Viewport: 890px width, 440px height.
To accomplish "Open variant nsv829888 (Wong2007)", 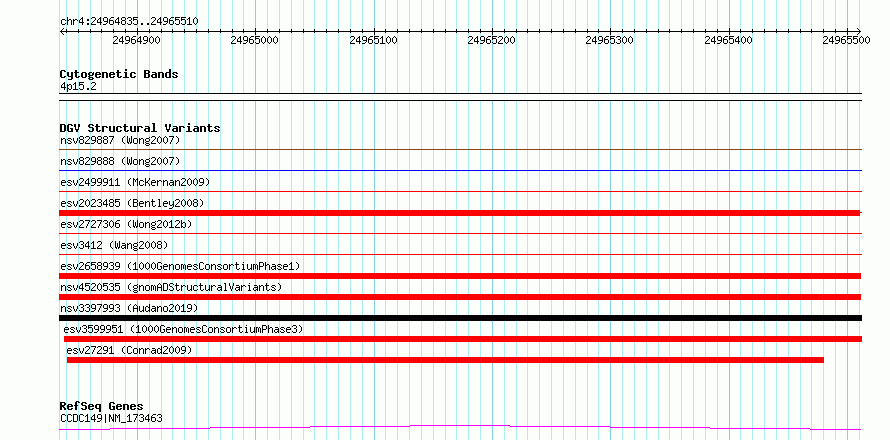I will point(120,161).
